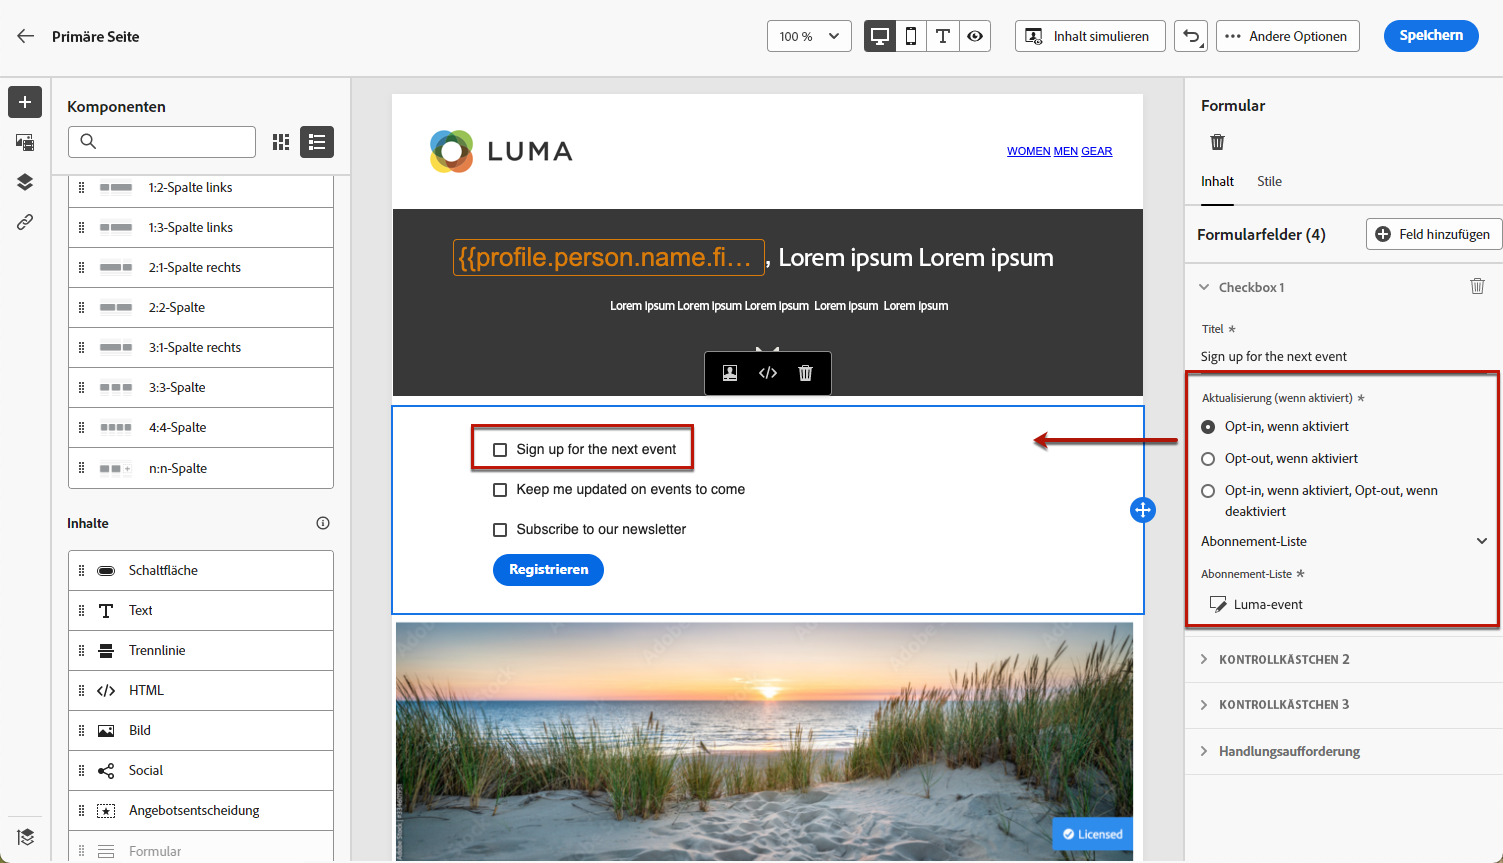Open Andere Optionen menu

[x=1288, y=36]
